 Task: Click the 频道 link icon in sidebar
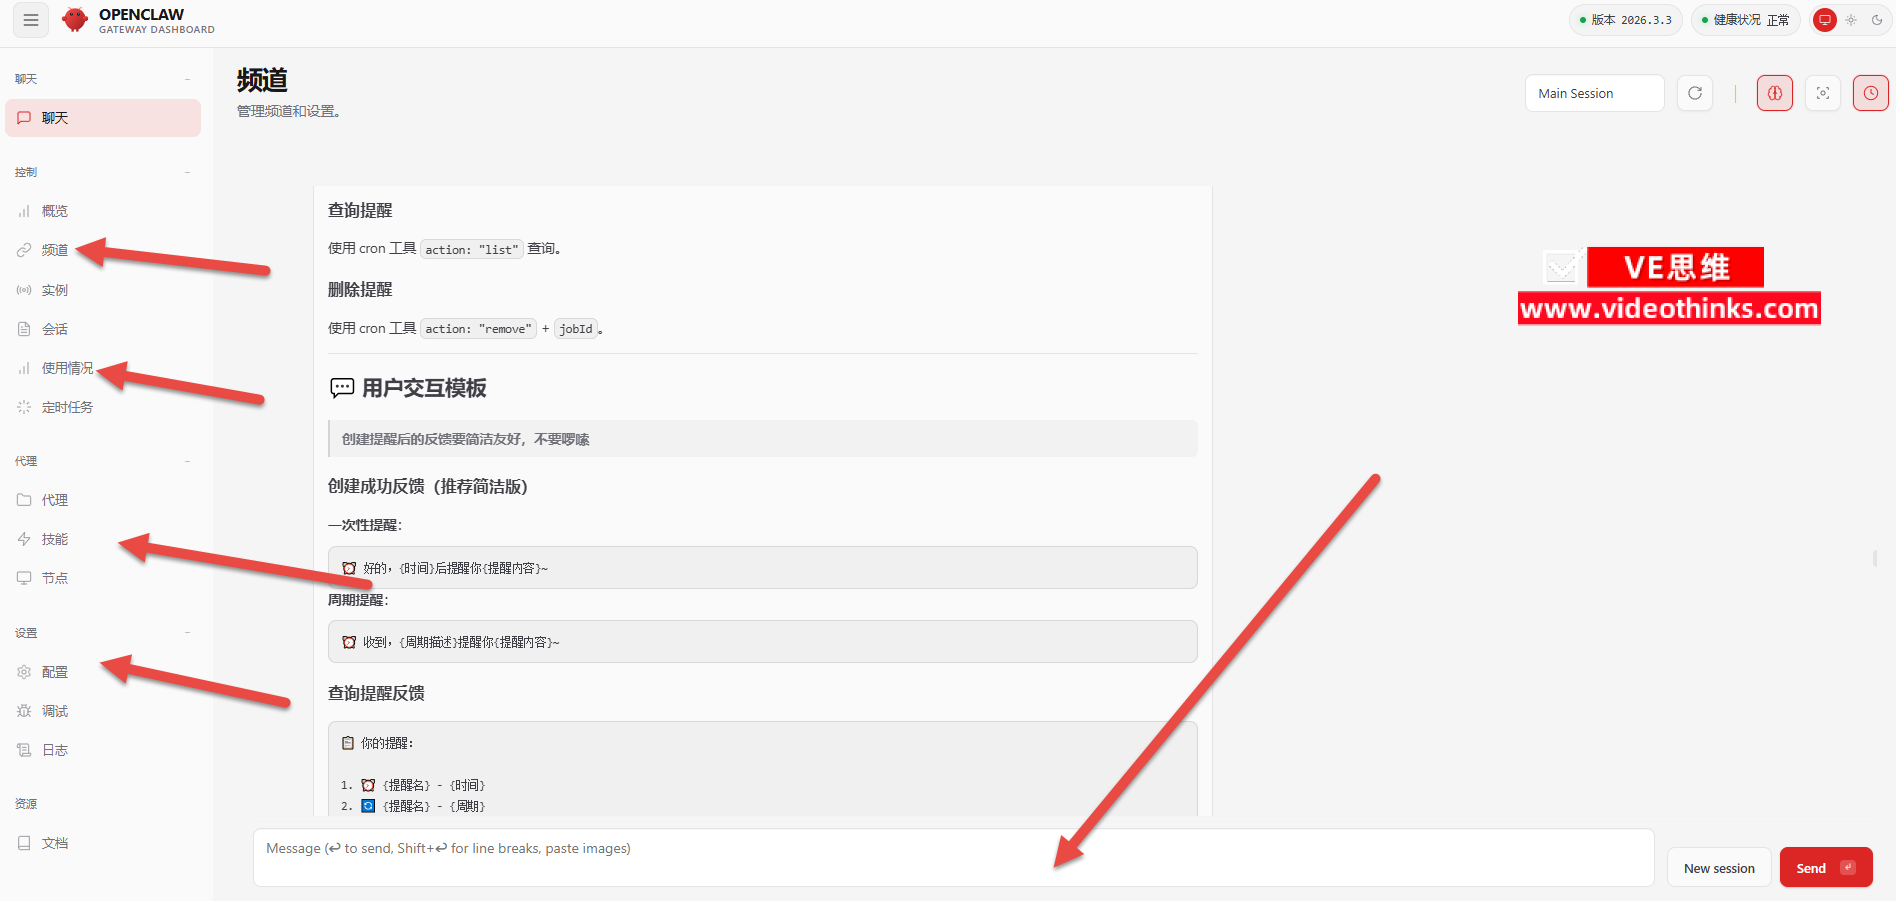click(24, 250)
